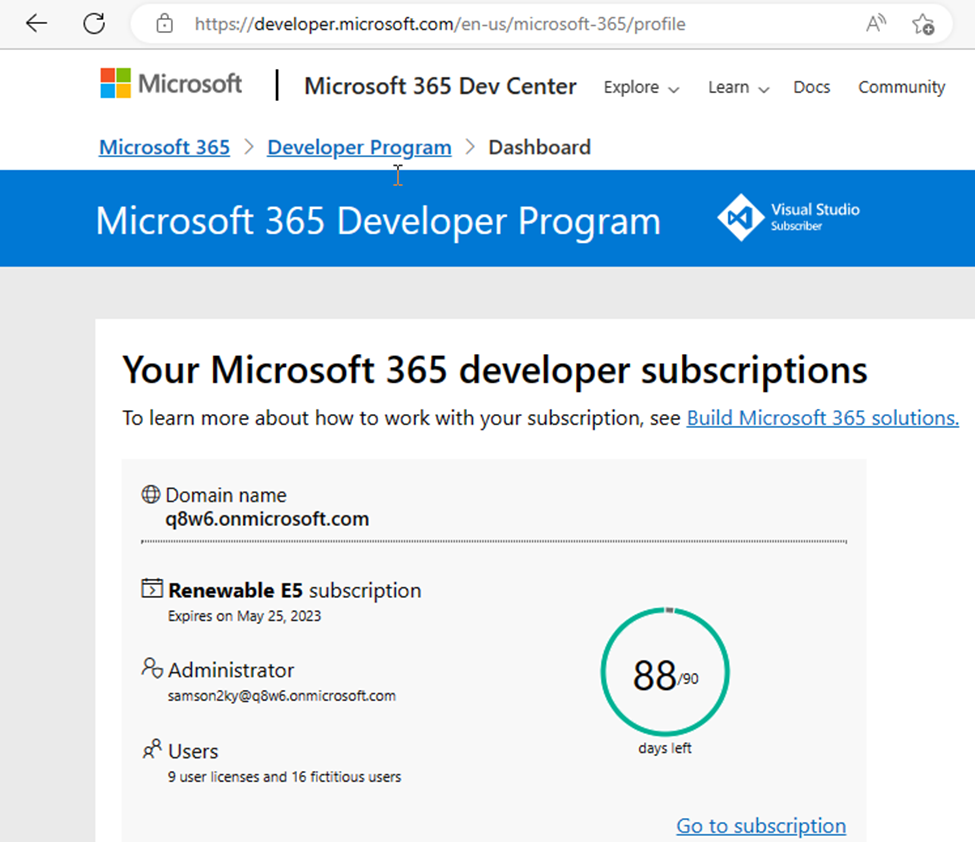Screen dimensions: 975x842
Task: Click 'Your Microsoft 365 developer subscriptions' heading
Action: 494,370
